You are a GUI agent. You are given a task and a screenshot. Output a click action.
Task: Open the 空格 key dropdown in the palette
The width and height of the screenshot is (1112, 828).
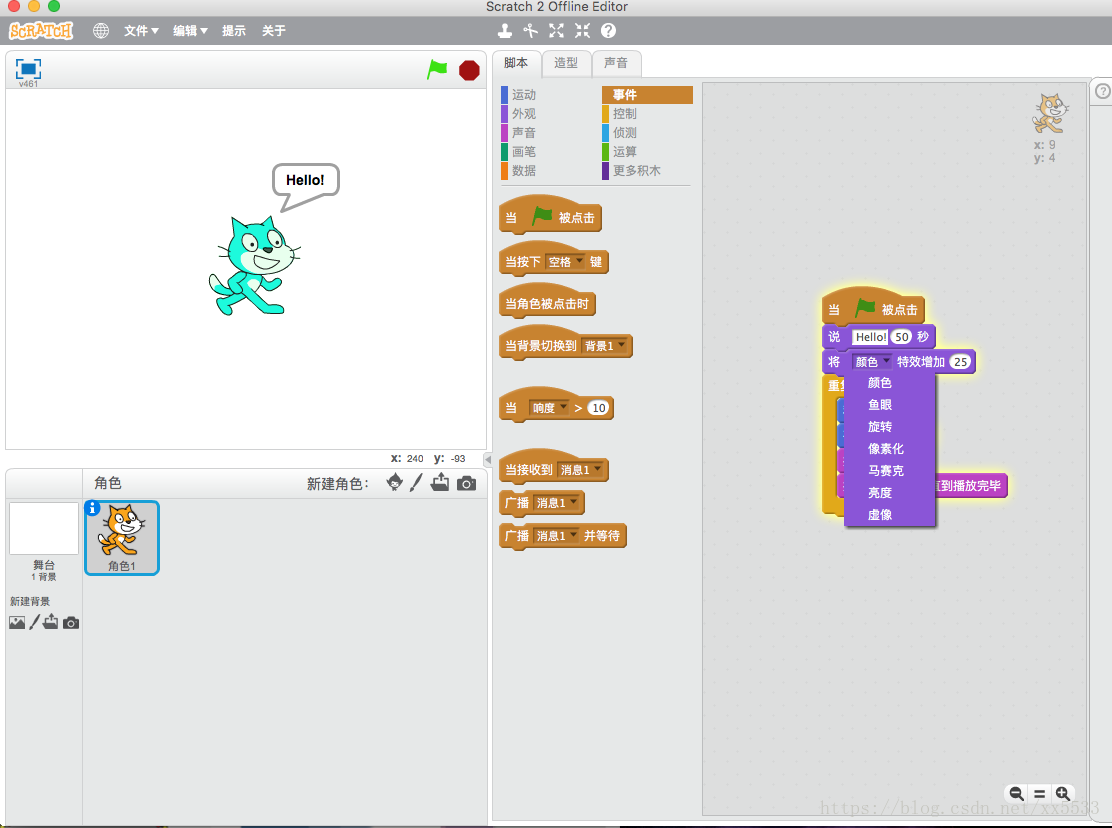(x=565, y=262)
